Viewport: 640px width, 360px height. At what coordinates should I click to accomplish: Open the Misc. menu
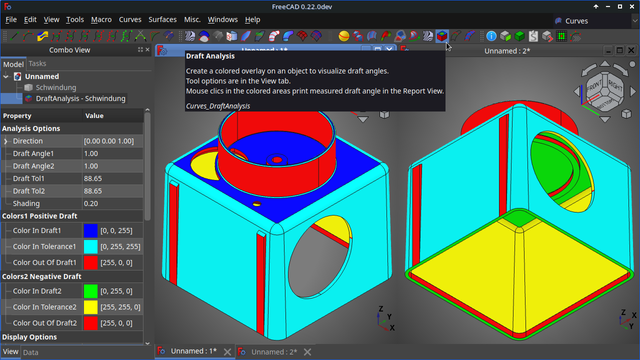pos(192,20)
